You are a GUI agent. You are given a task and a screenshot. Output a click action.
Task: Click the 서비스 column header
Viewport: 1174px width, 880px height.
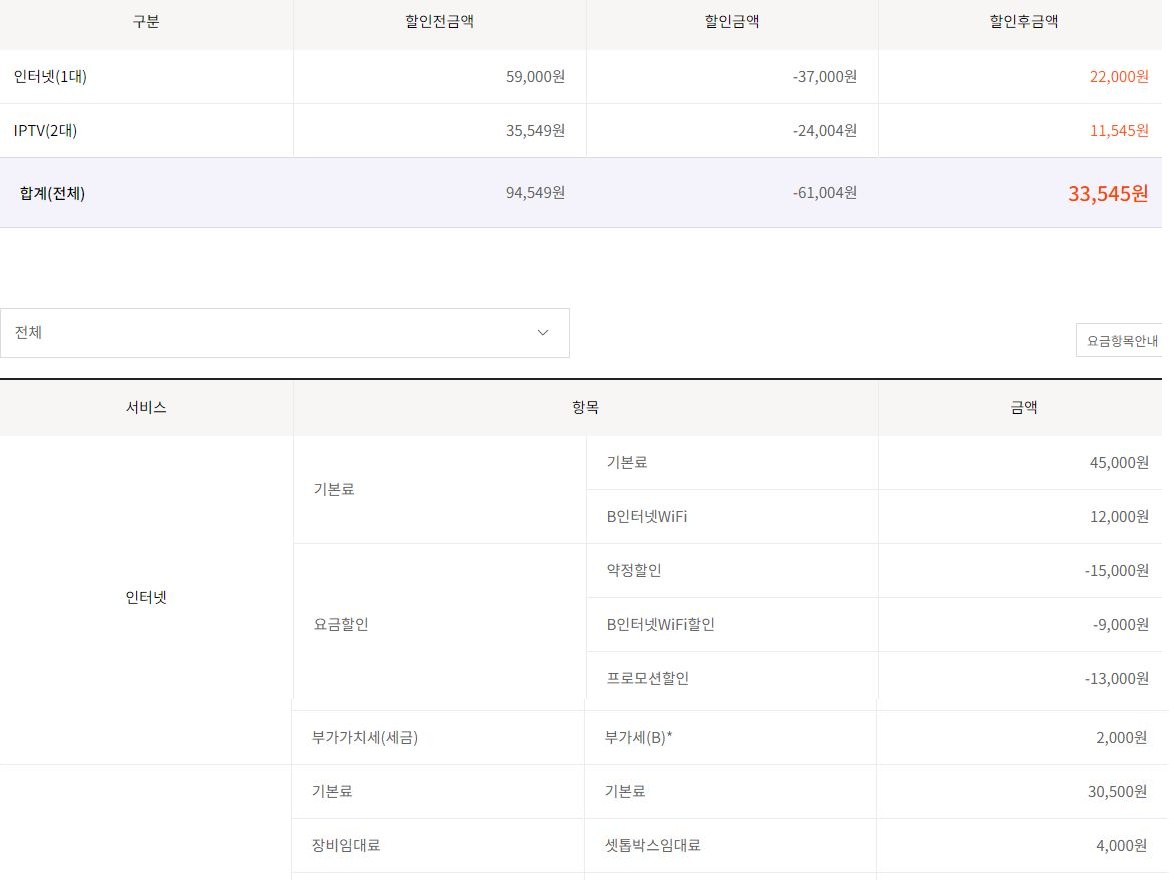pos(146,407)
